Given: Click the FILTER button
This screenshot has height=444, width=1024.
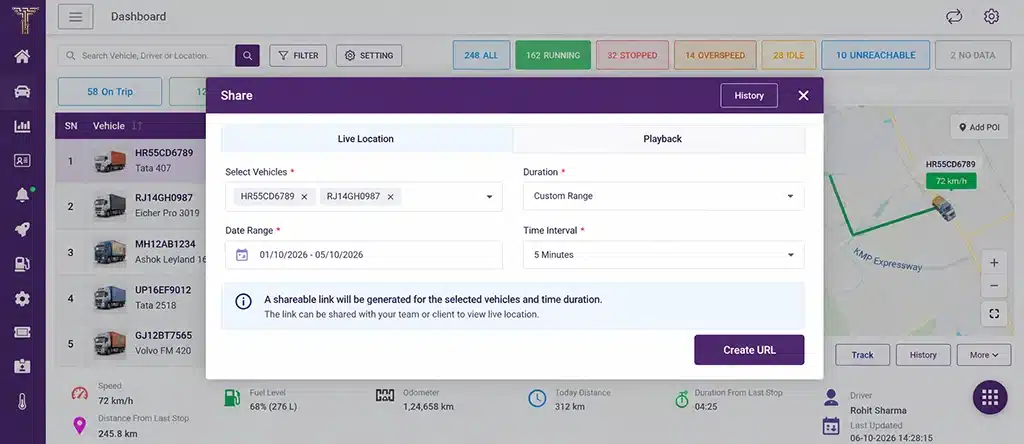Looking at the screenshot, I should (298, 56).
